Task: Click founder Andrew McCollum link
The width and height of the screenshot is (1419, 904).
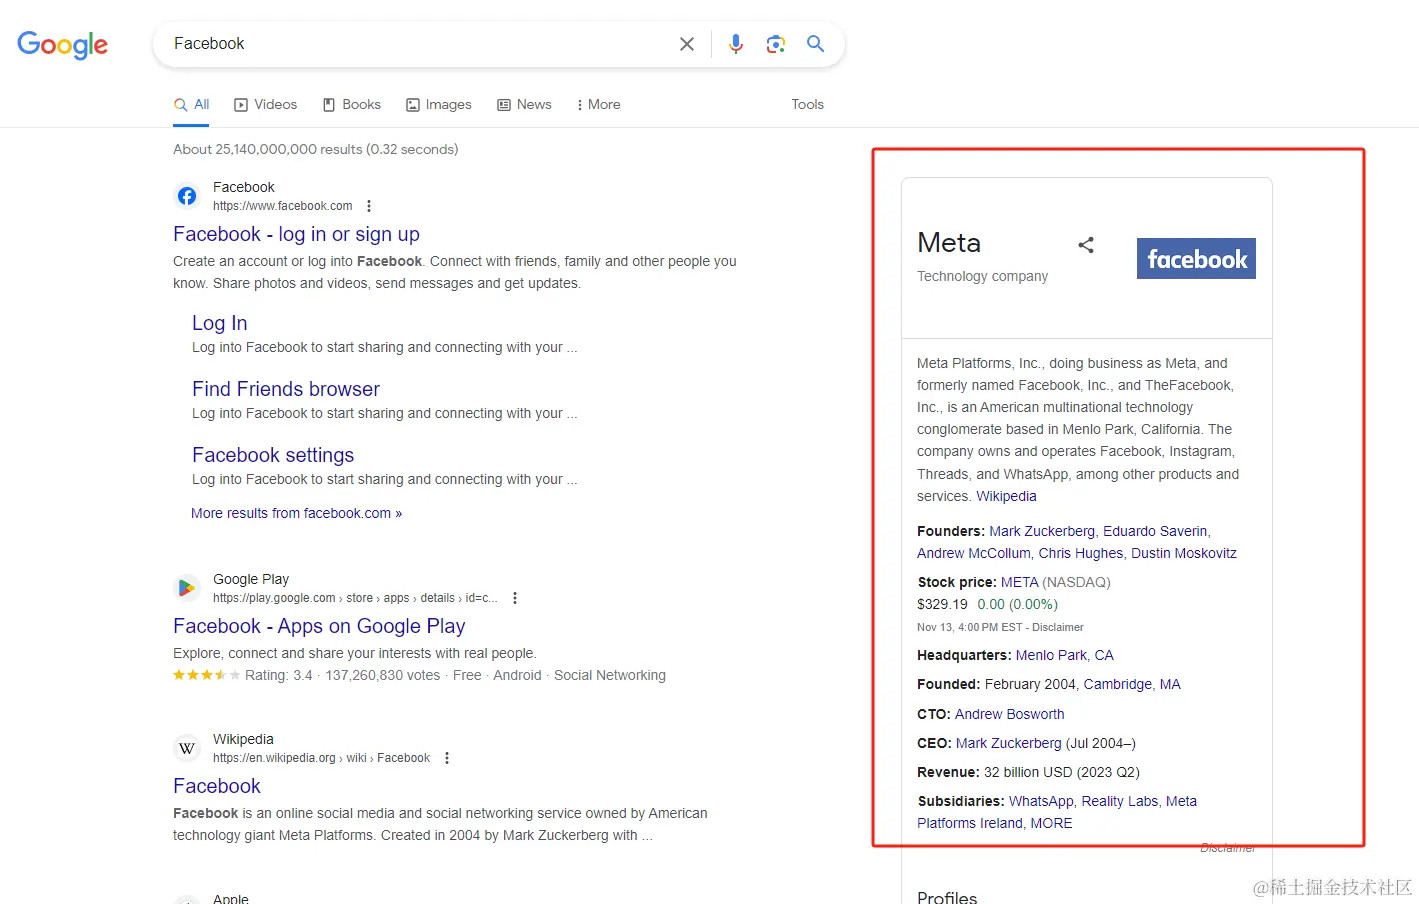Action: click(x=973, y=553)
